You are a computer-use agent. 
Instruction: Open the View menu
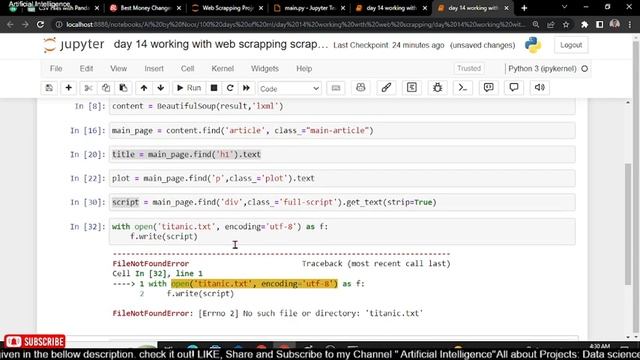pyautogui.click(x=118, y=69)
